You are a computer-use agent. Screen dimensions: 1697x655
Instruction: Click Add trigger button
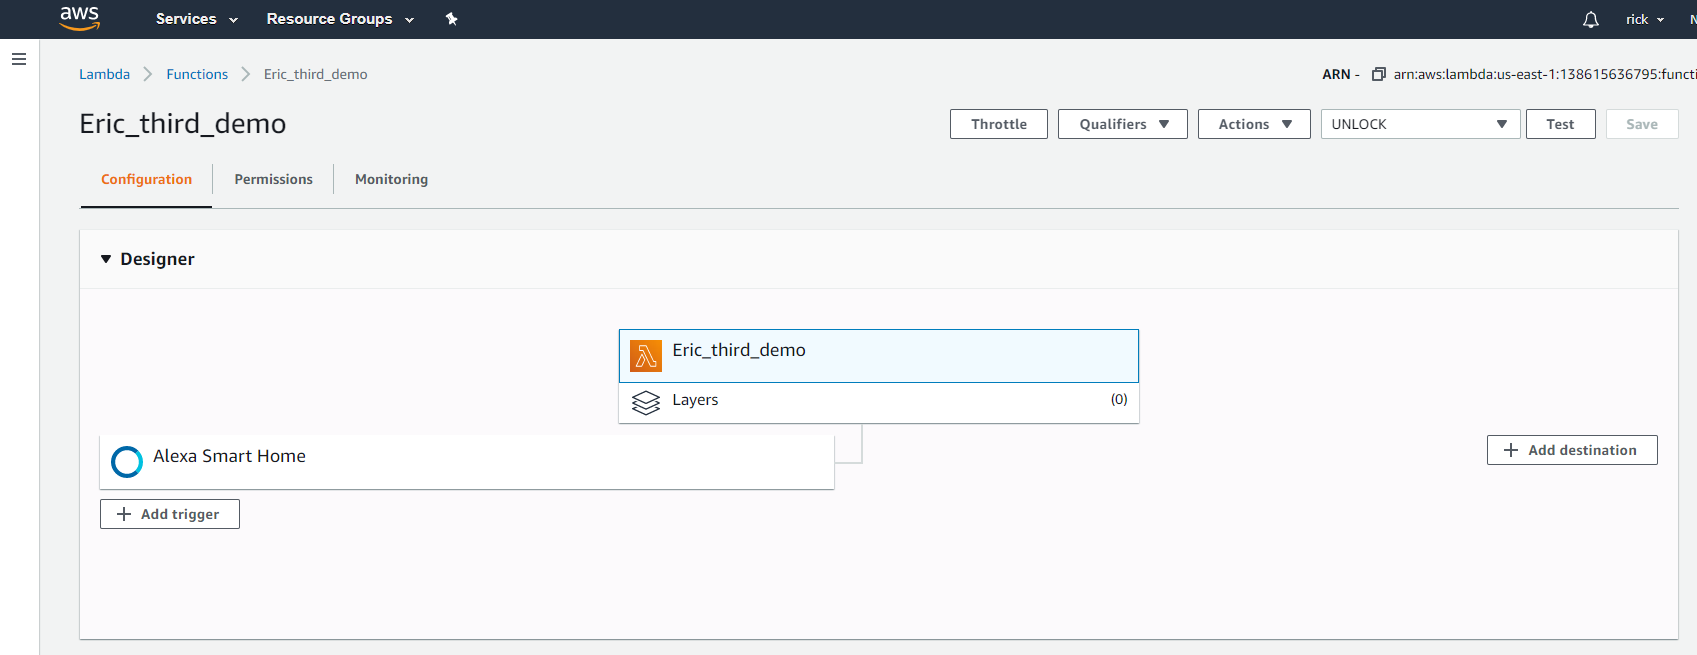tap(170, 514)
